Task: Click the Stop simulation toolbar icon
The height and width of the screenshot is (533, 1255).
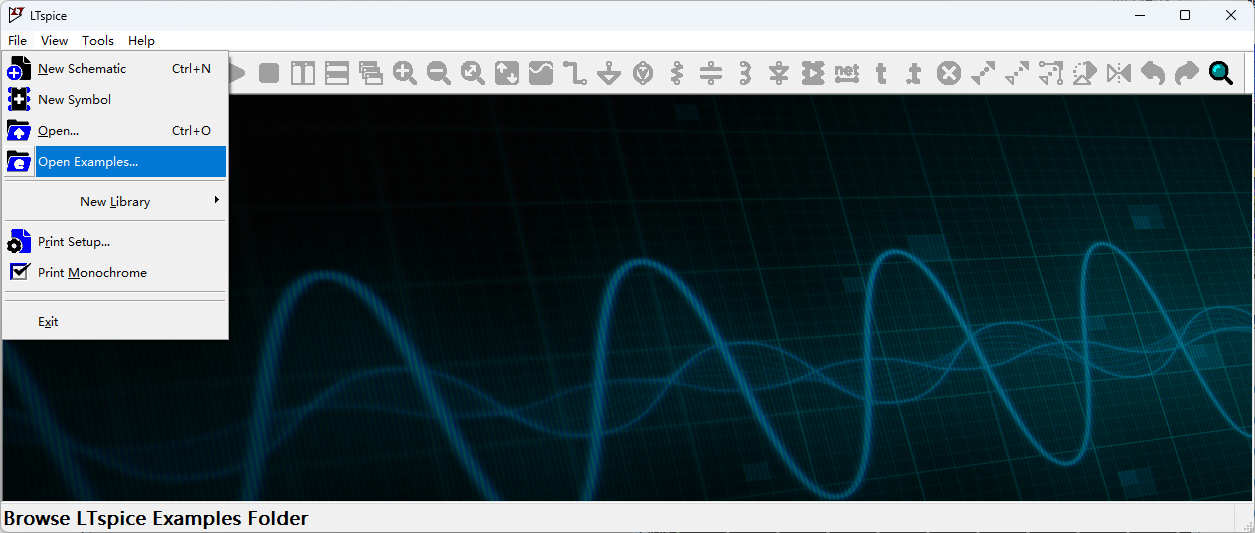Action: click(x=269, y=73)
